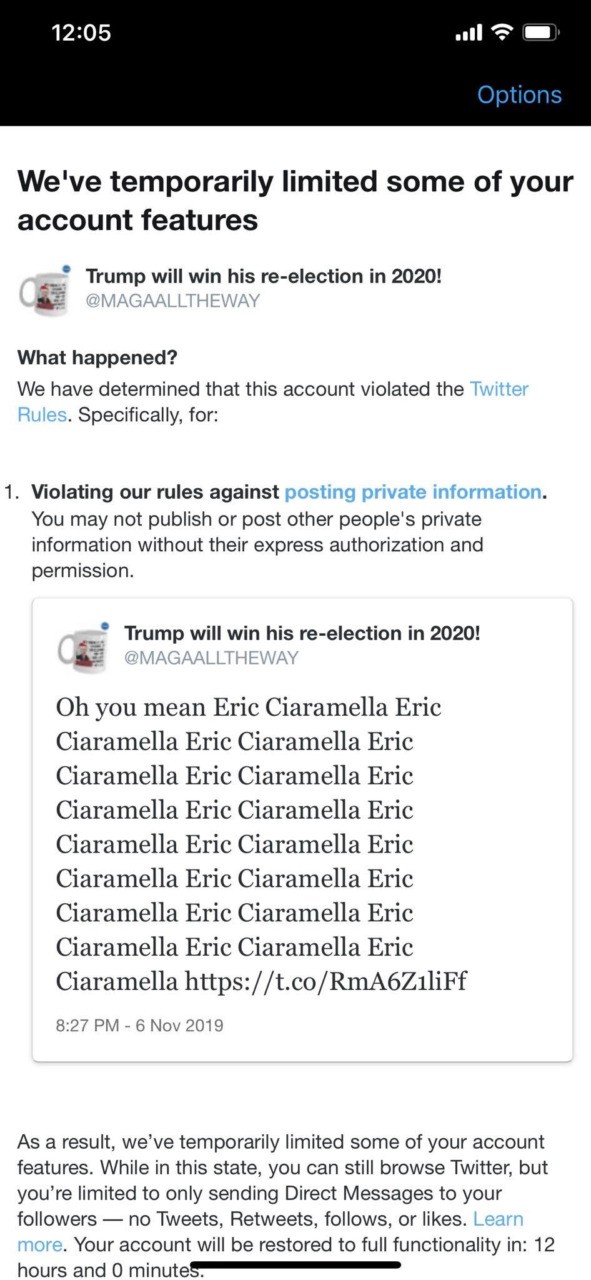The image size is (591, 1280).
Task: Tap the account display name below heading
Action: point(264,276)
